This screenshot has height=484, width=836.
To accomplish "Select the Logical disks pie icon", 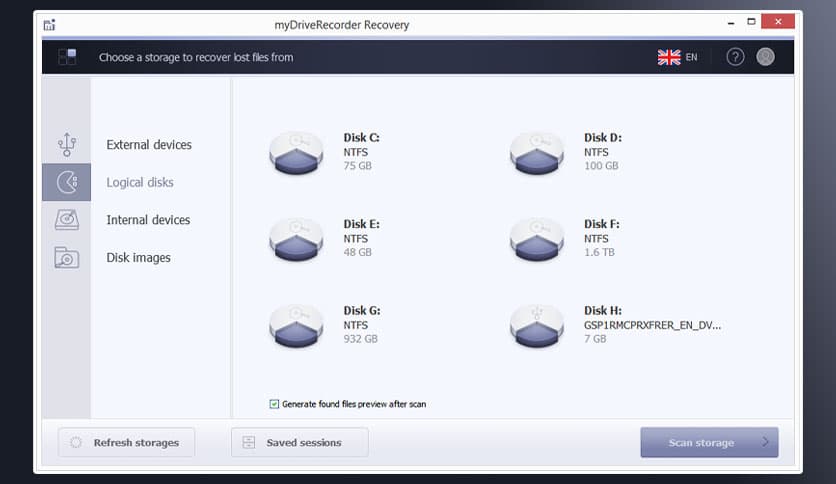I will (67, 182).
